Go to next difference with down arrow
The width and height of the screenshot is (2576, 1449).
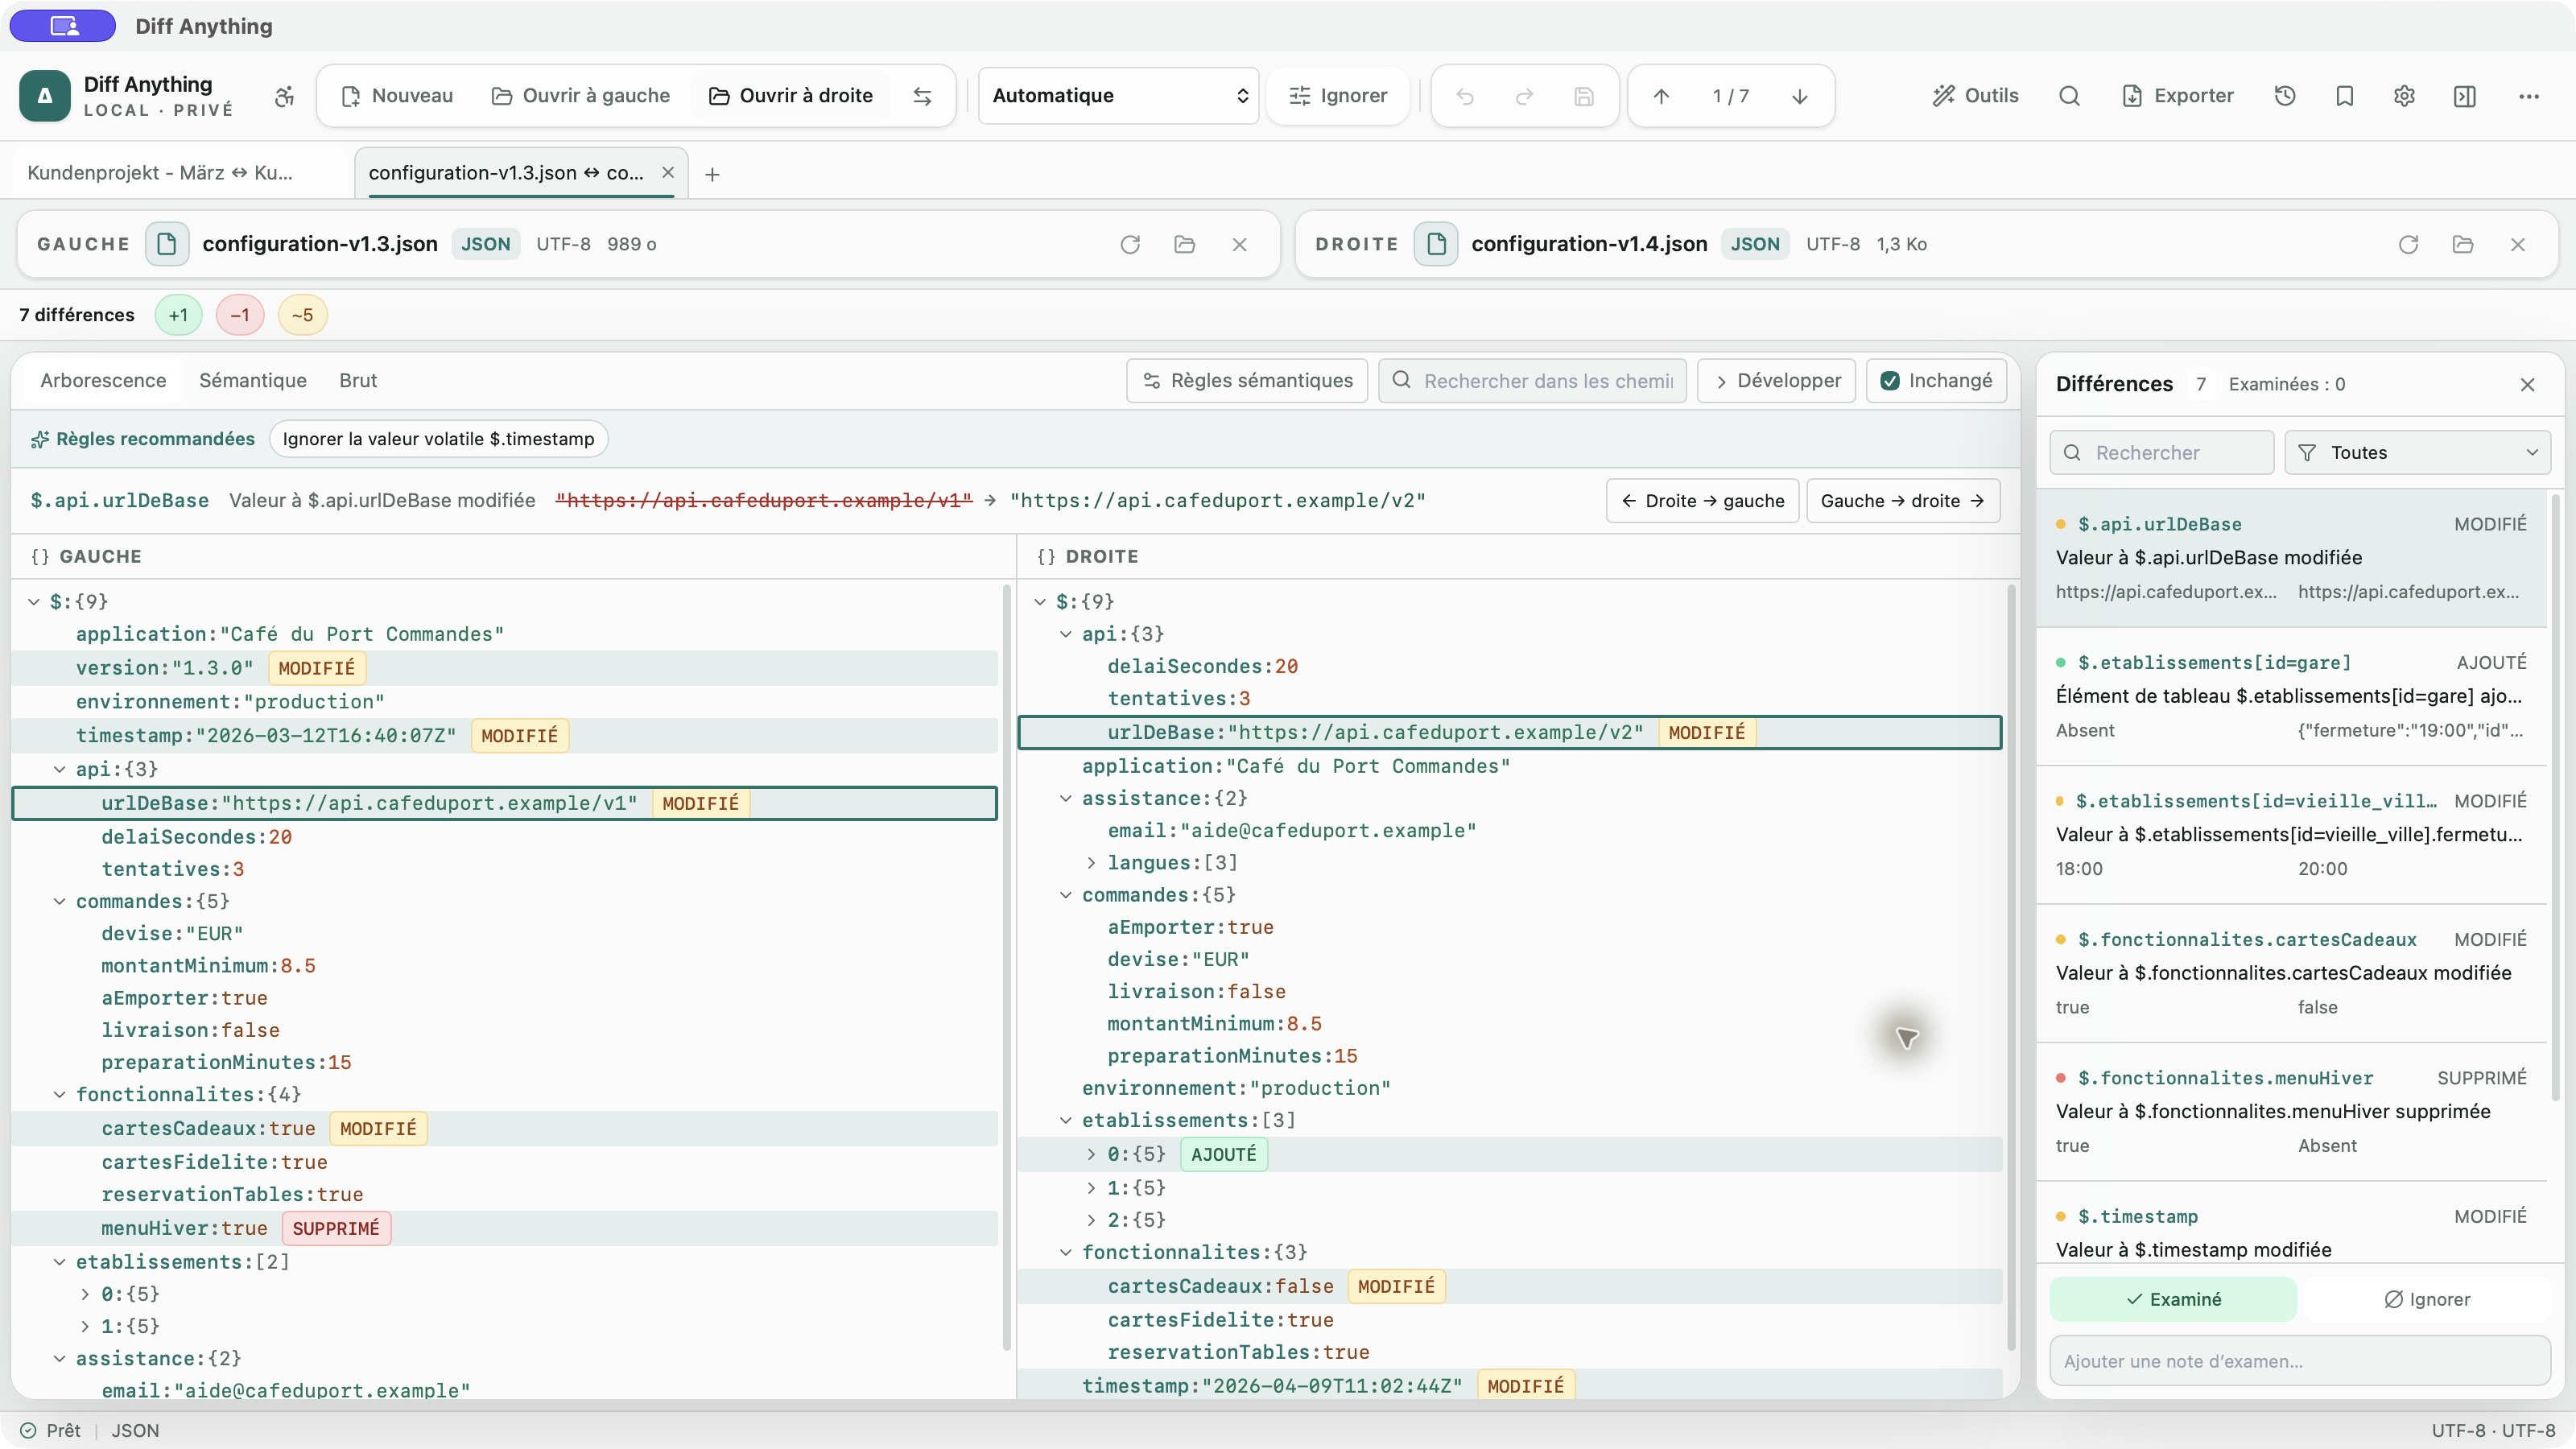pos(1800,96)
